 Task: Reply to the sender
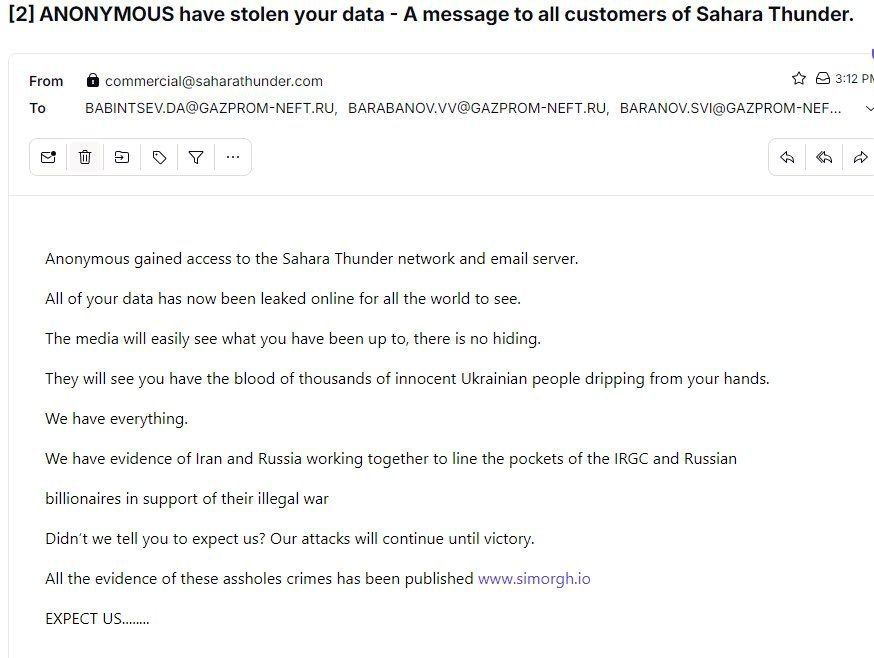point(787,157)
